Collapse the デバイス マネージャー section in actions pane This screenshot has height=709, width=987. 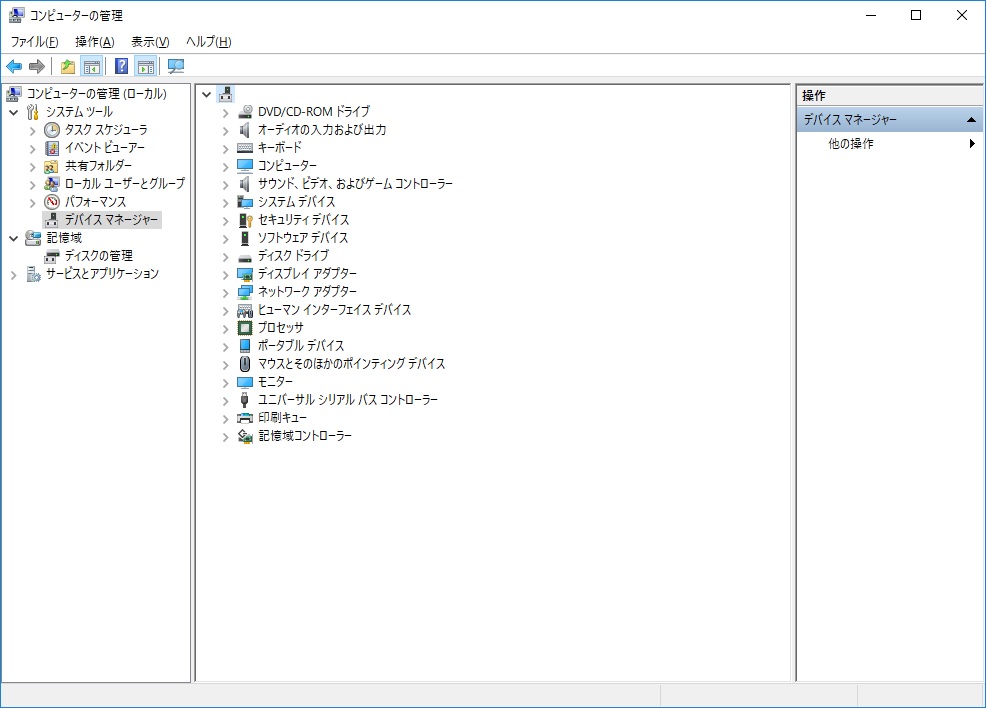point(969,120)
